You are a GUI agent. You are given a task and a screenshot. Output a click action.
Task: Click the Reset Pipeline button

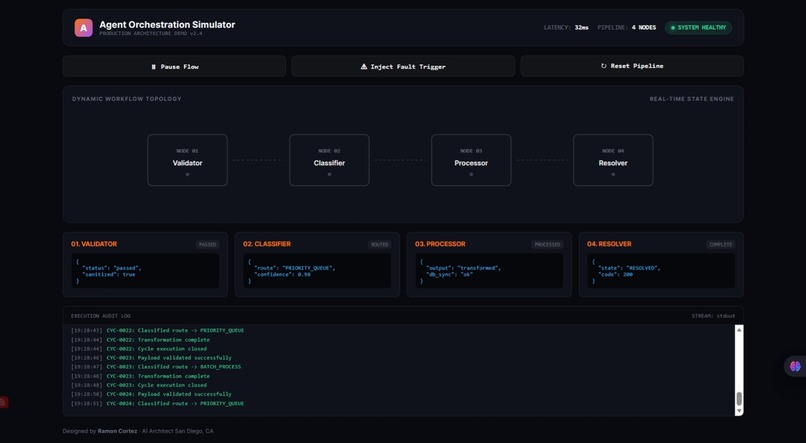pos(632,66)
